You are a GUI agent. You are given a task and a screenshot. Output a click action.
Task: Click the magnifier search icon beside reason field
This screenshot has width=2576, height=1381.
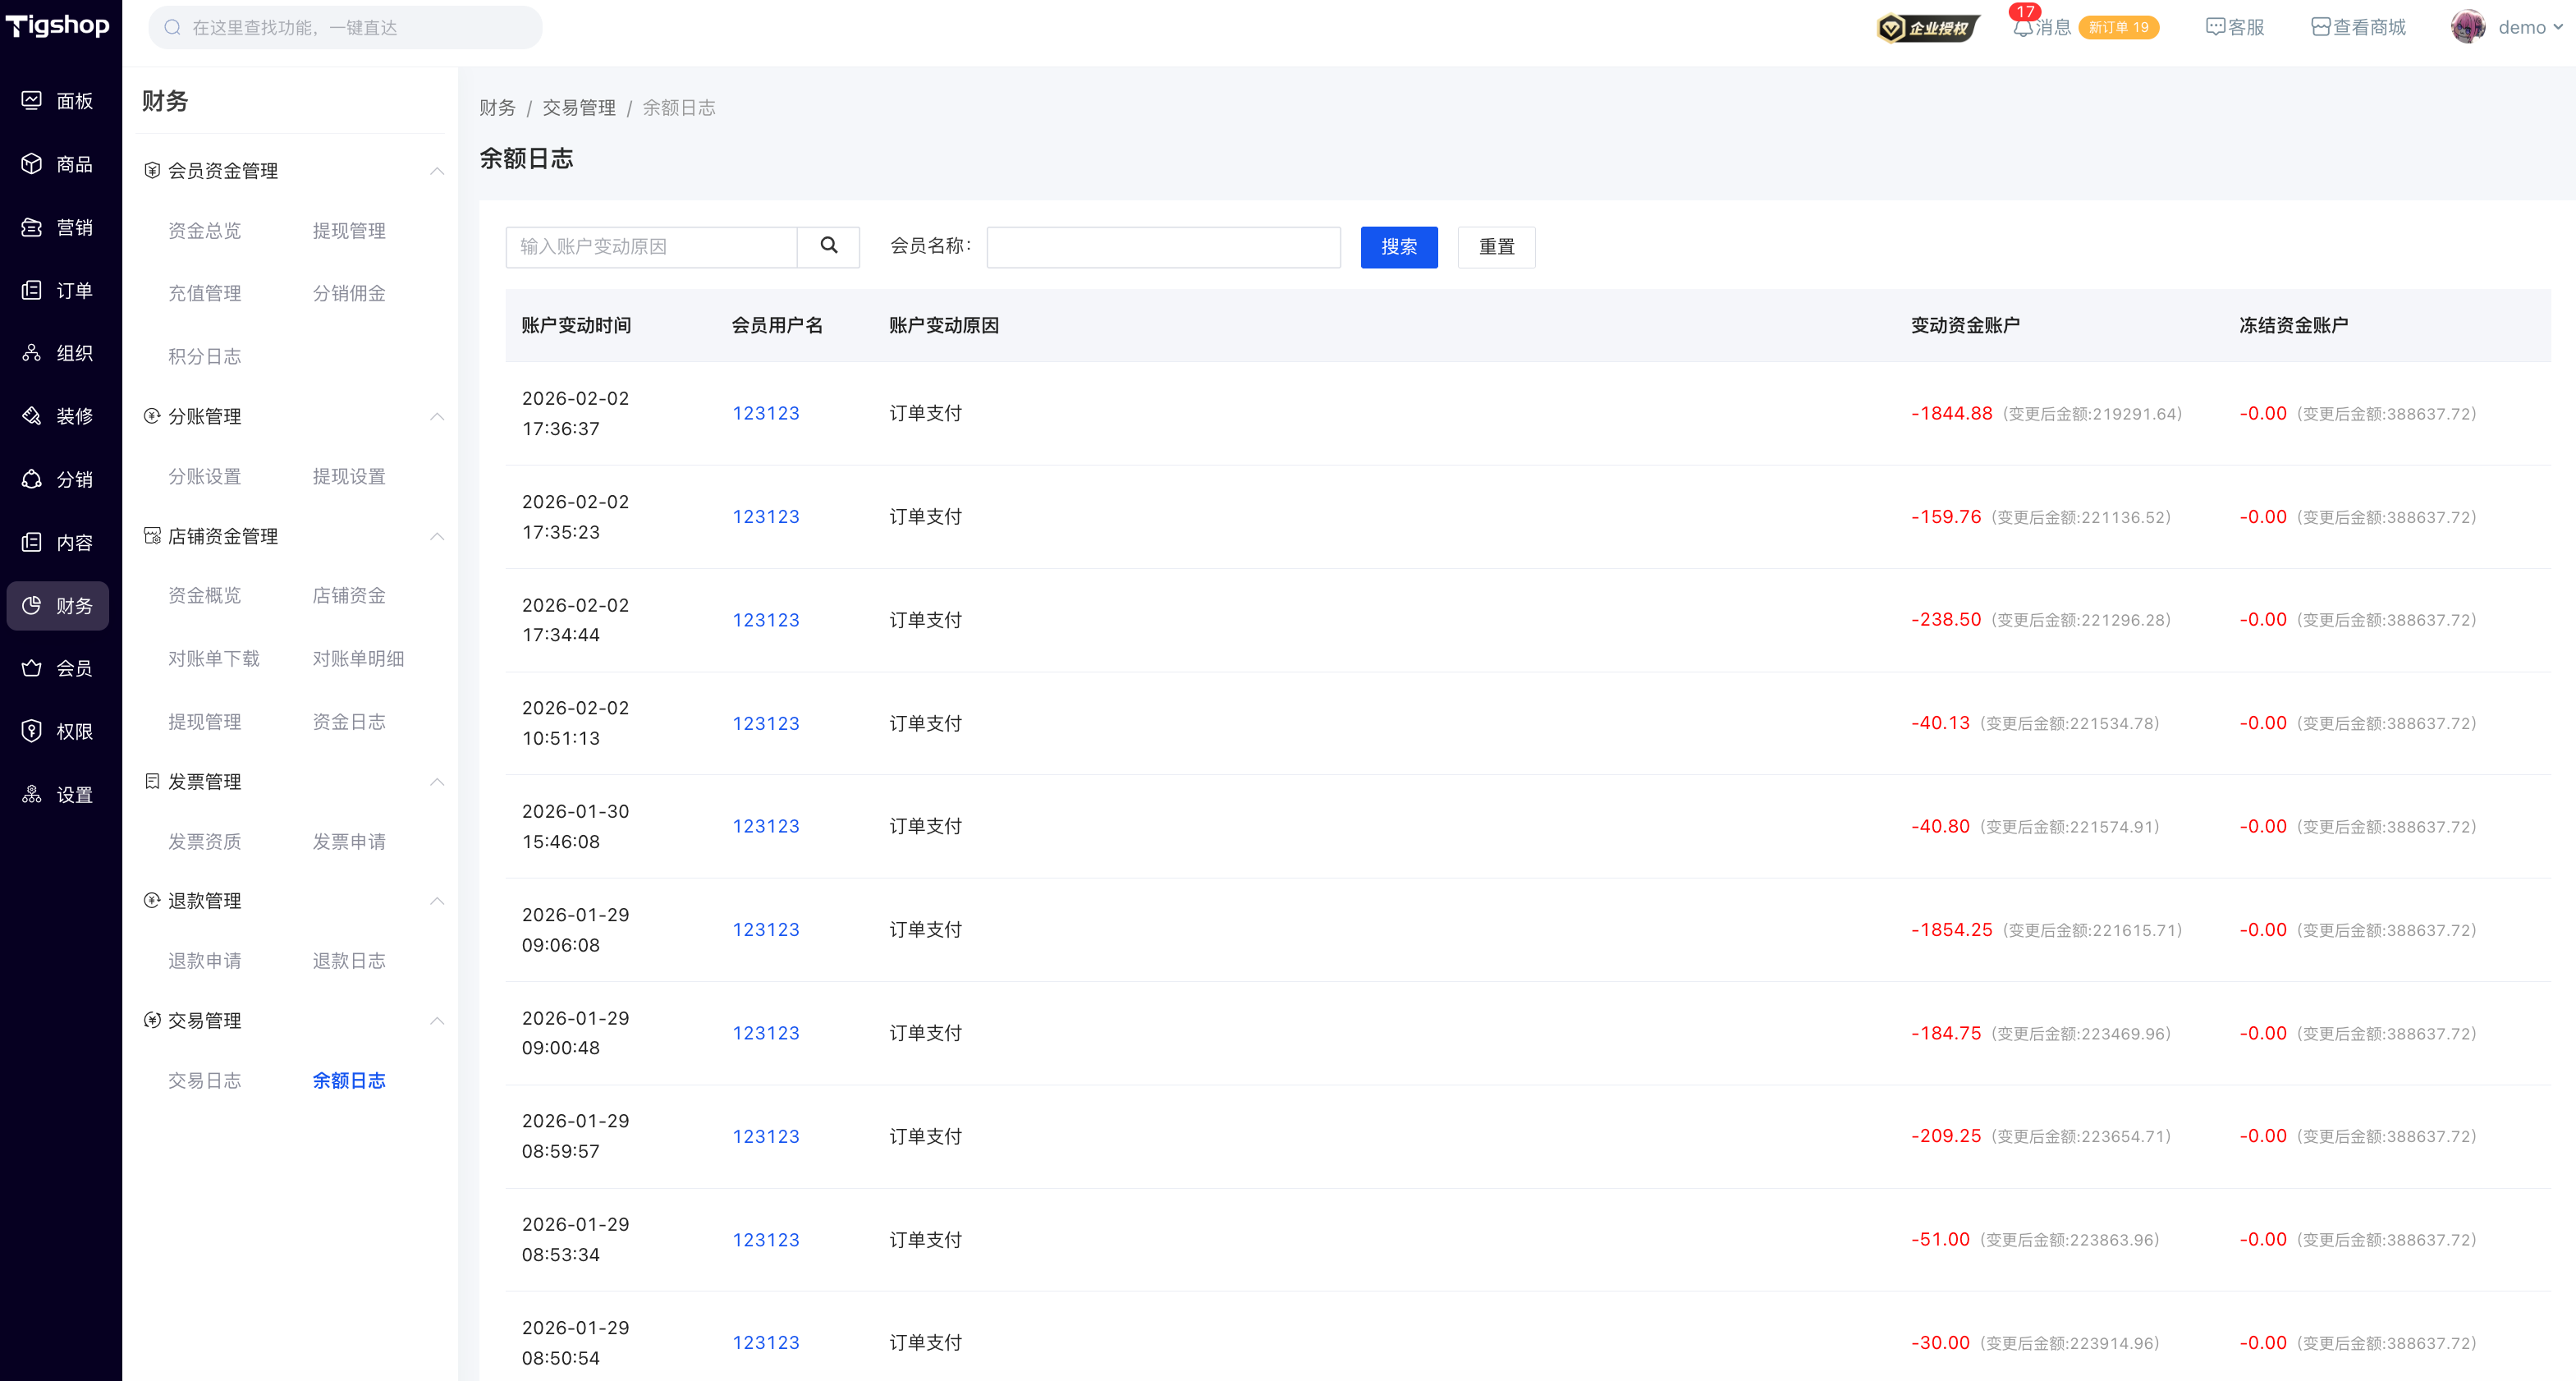[x=828, y=246]
